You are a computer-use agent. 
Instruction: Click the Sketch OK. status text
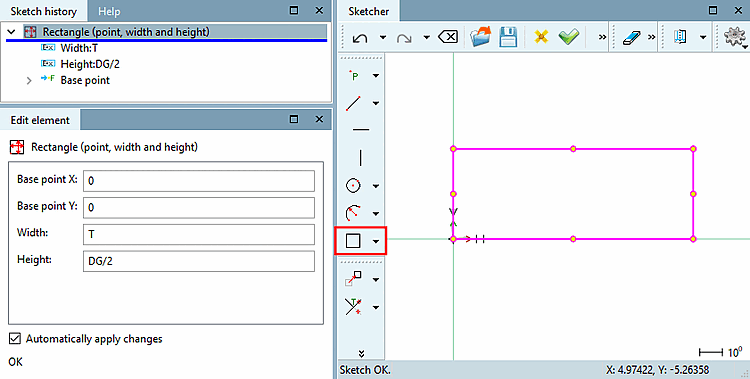[365, 370]
